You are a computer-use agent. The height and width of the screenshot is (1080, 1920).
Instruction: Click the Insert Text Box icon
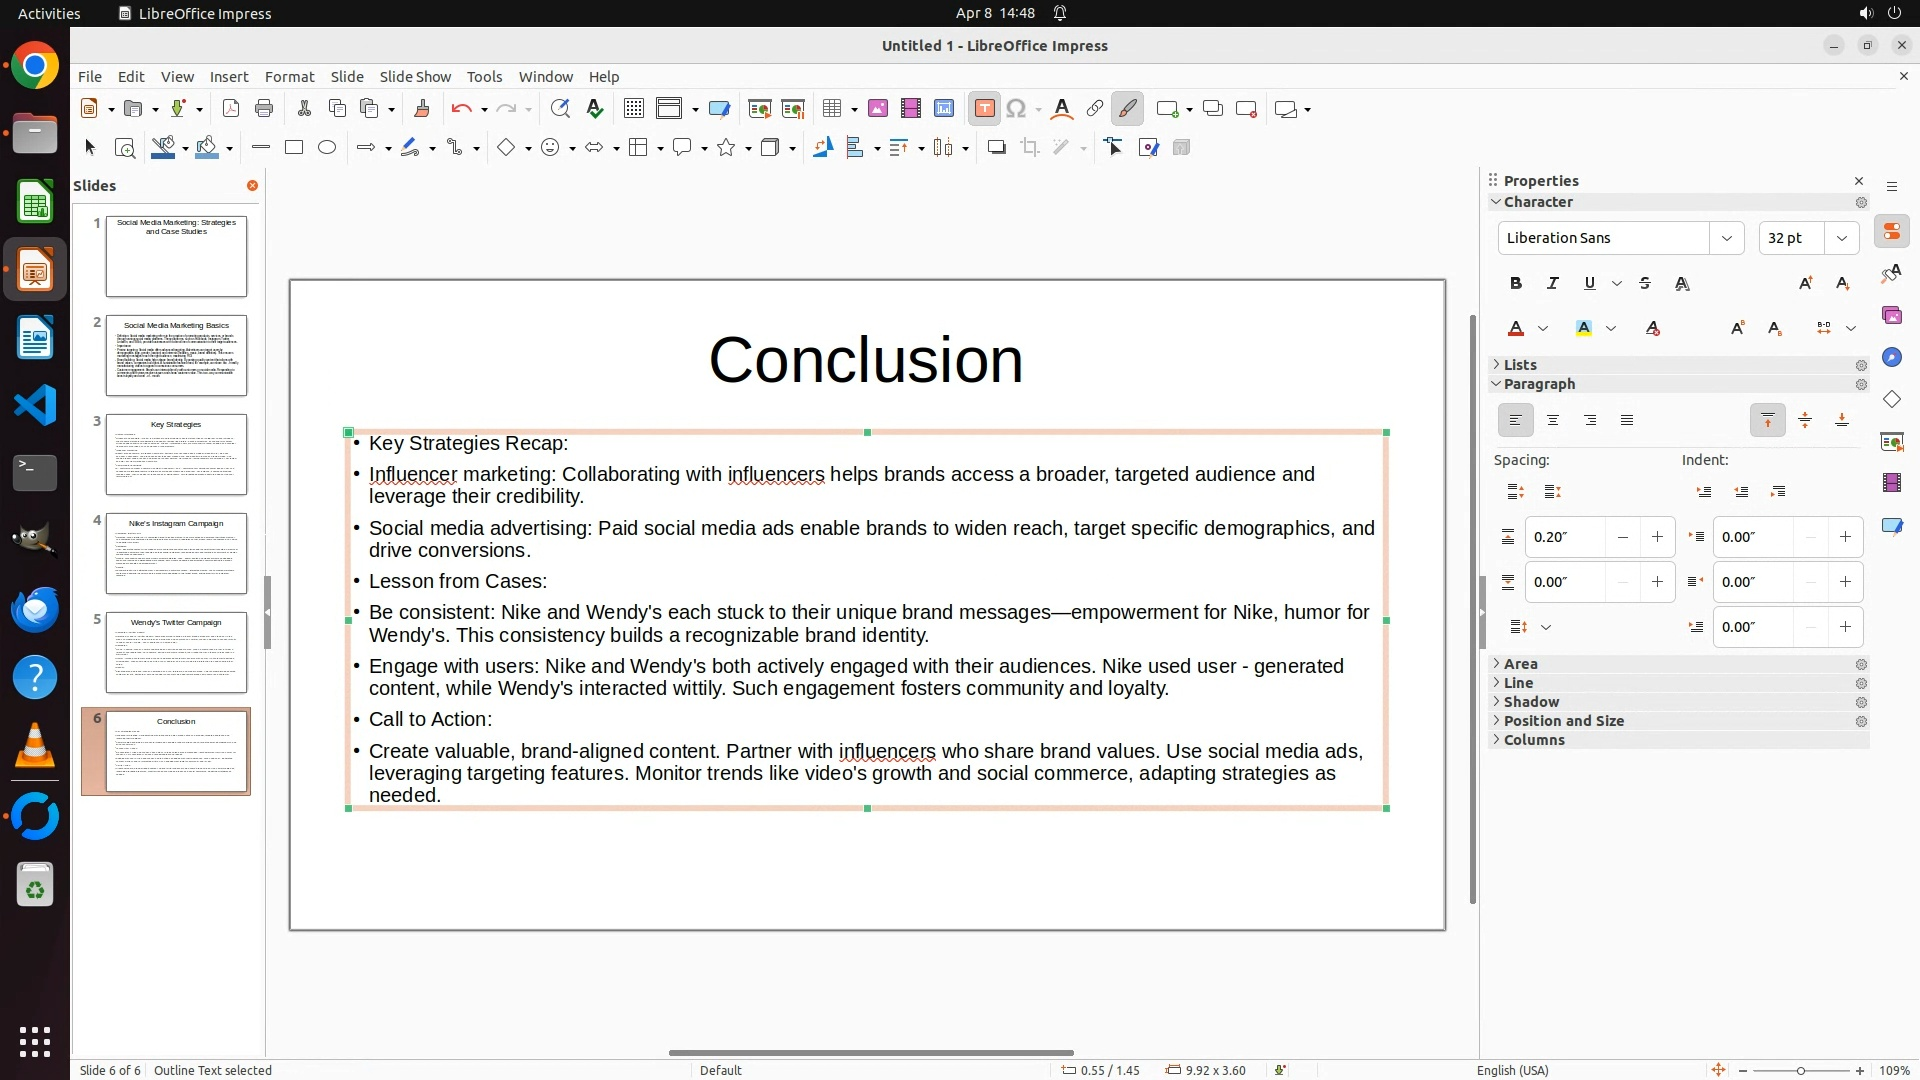click(984, 109)
